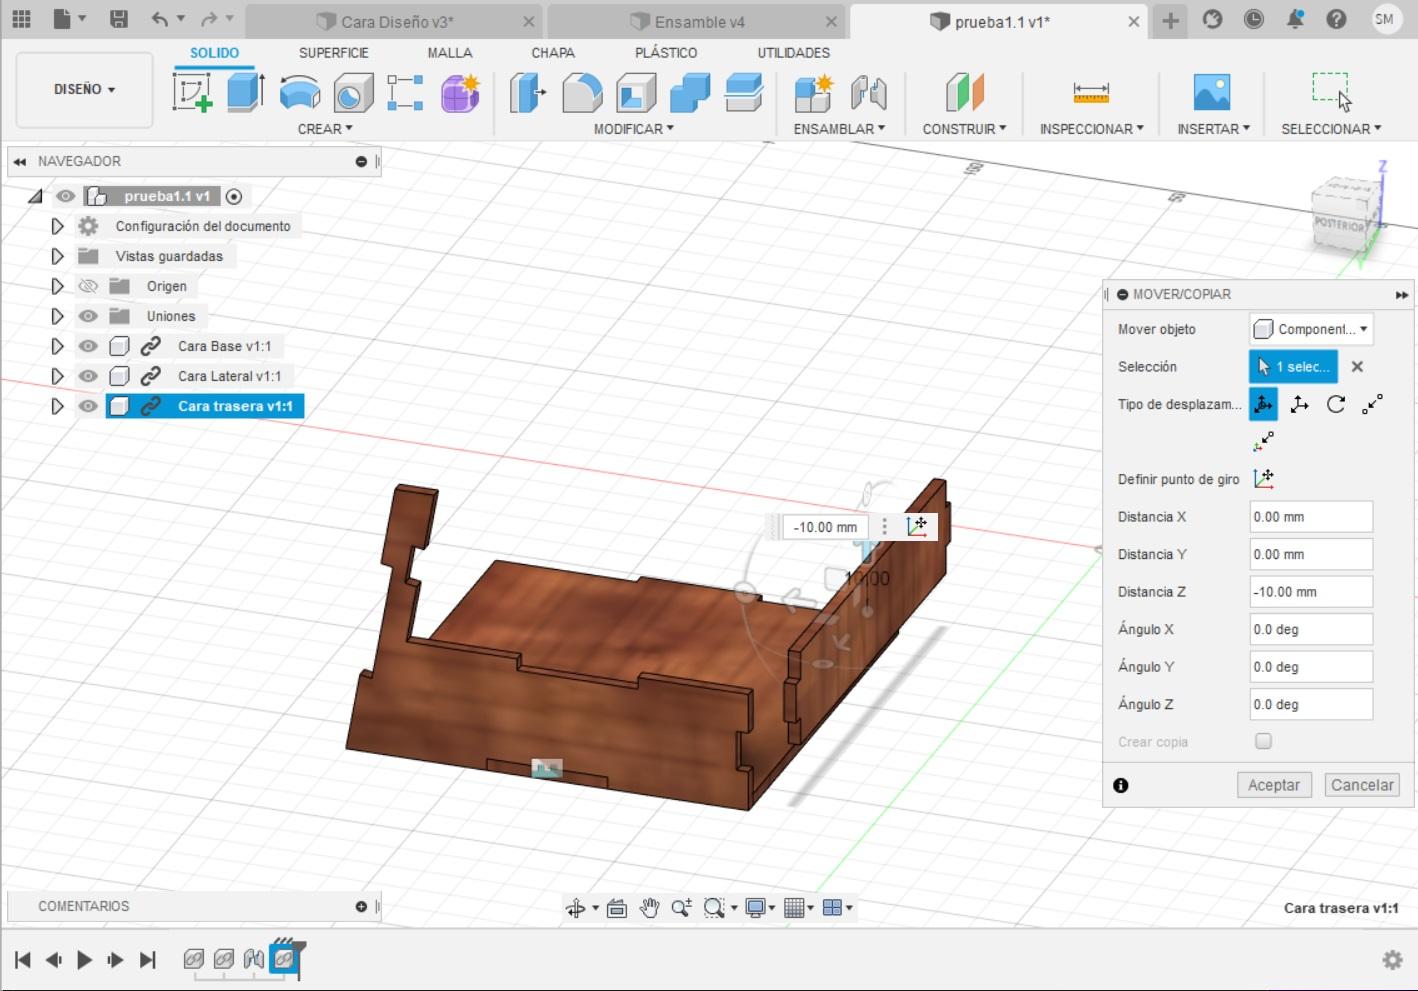Click the Create Sketch tool icon

(x=192, y=92)
